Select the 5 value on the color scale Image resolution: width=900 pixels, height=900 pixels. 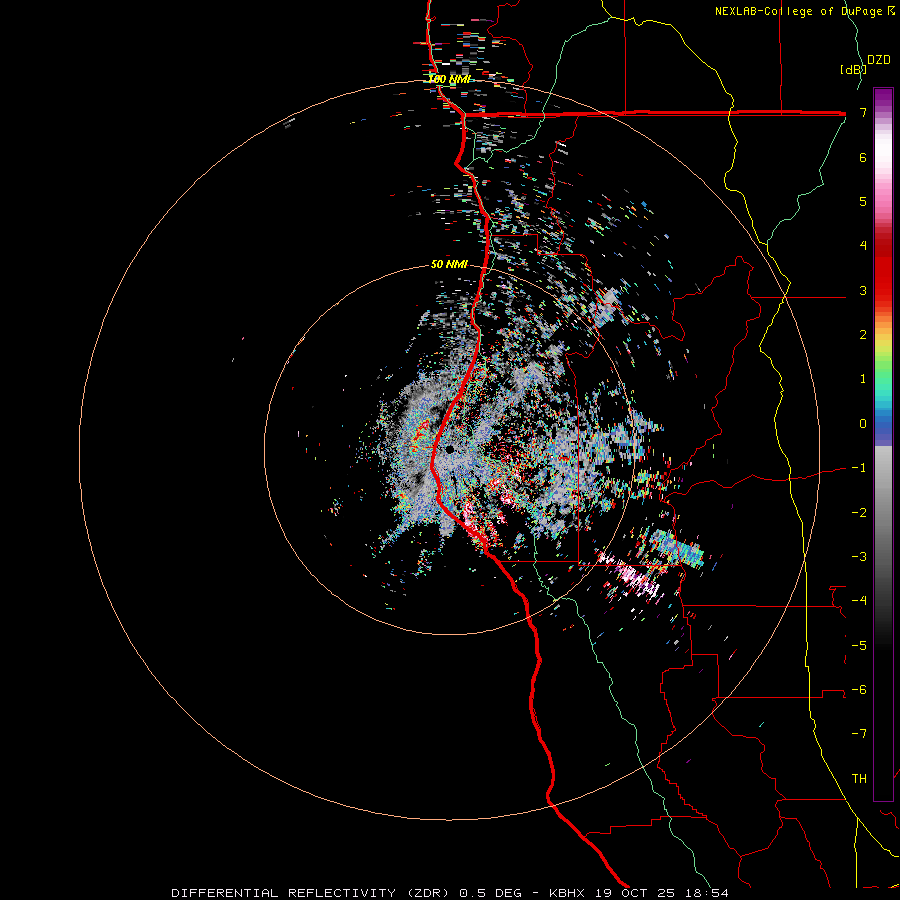click(863, 201)
